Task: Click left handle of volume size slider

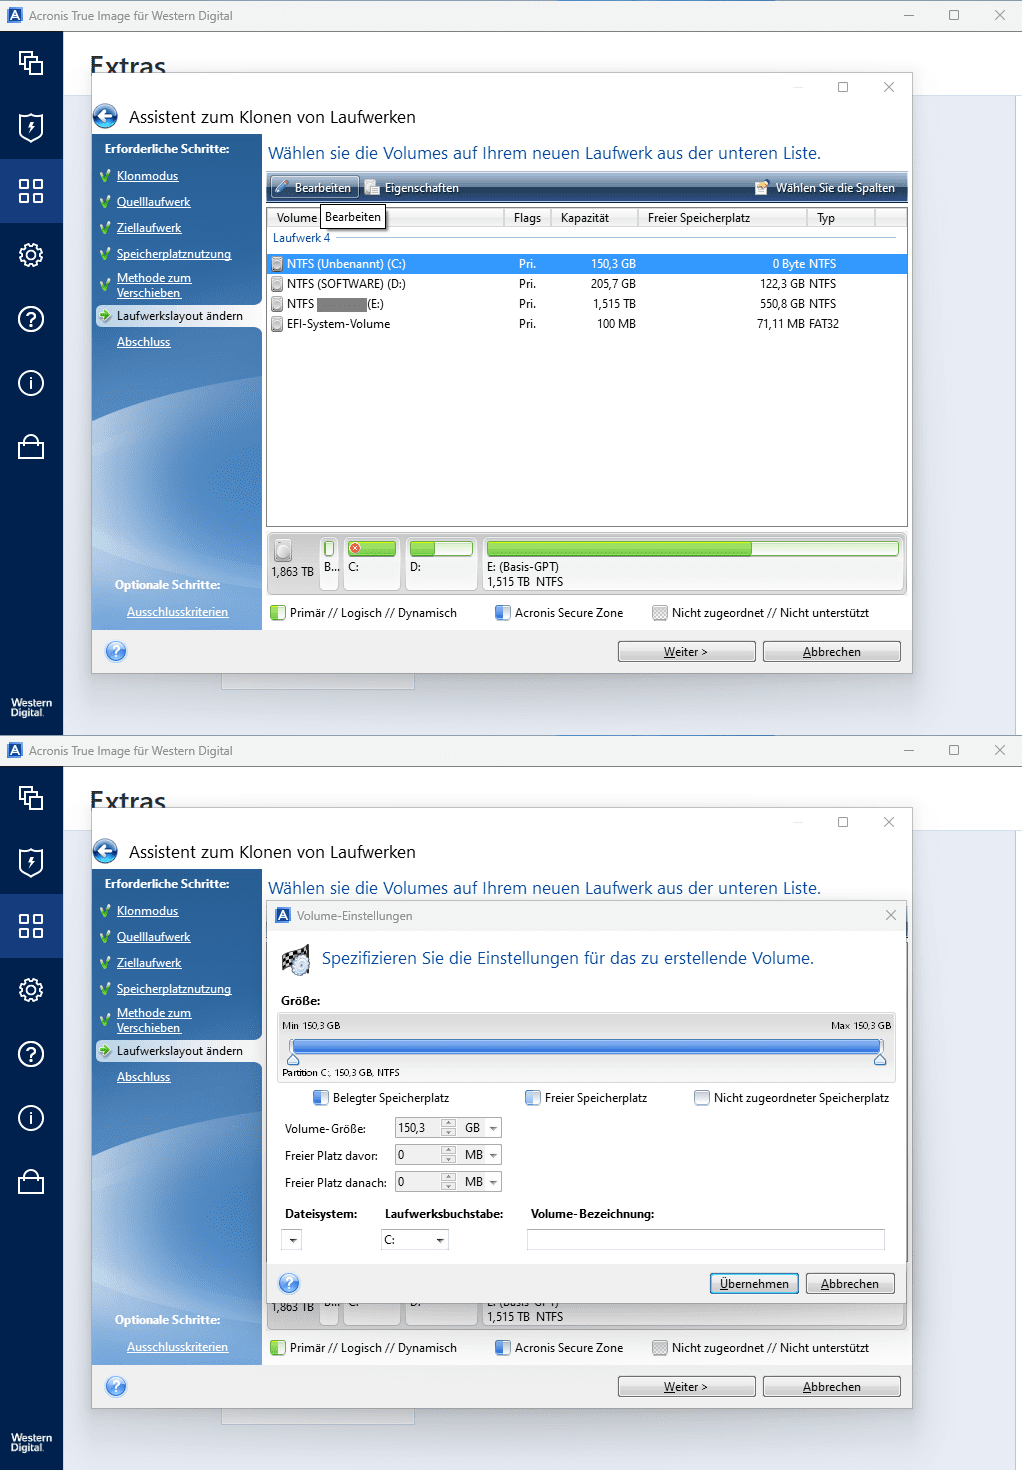Action: [x=293, y=1059]
